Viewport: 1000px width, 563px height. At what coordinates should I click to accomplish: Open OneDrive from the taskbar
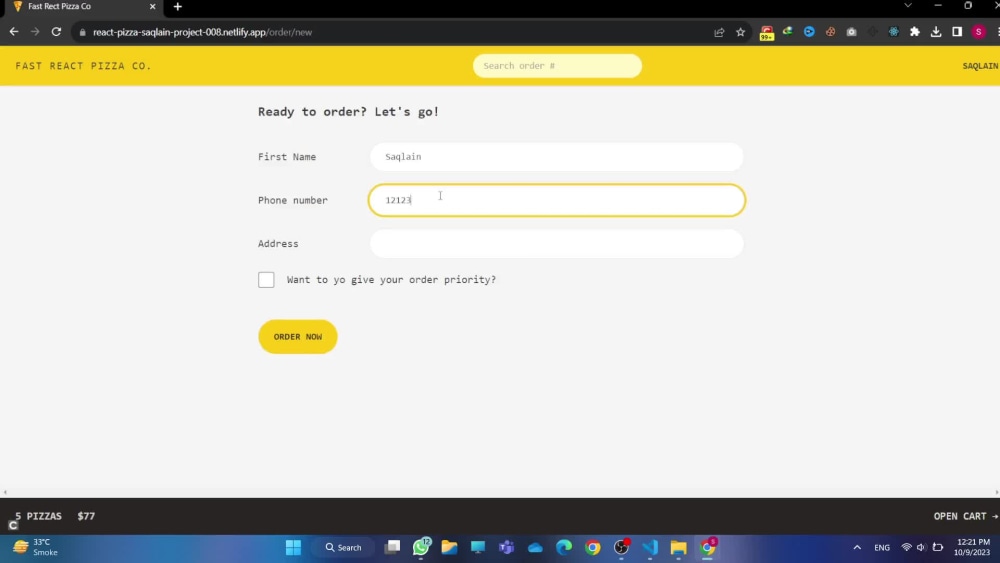[x=535, y=547]
